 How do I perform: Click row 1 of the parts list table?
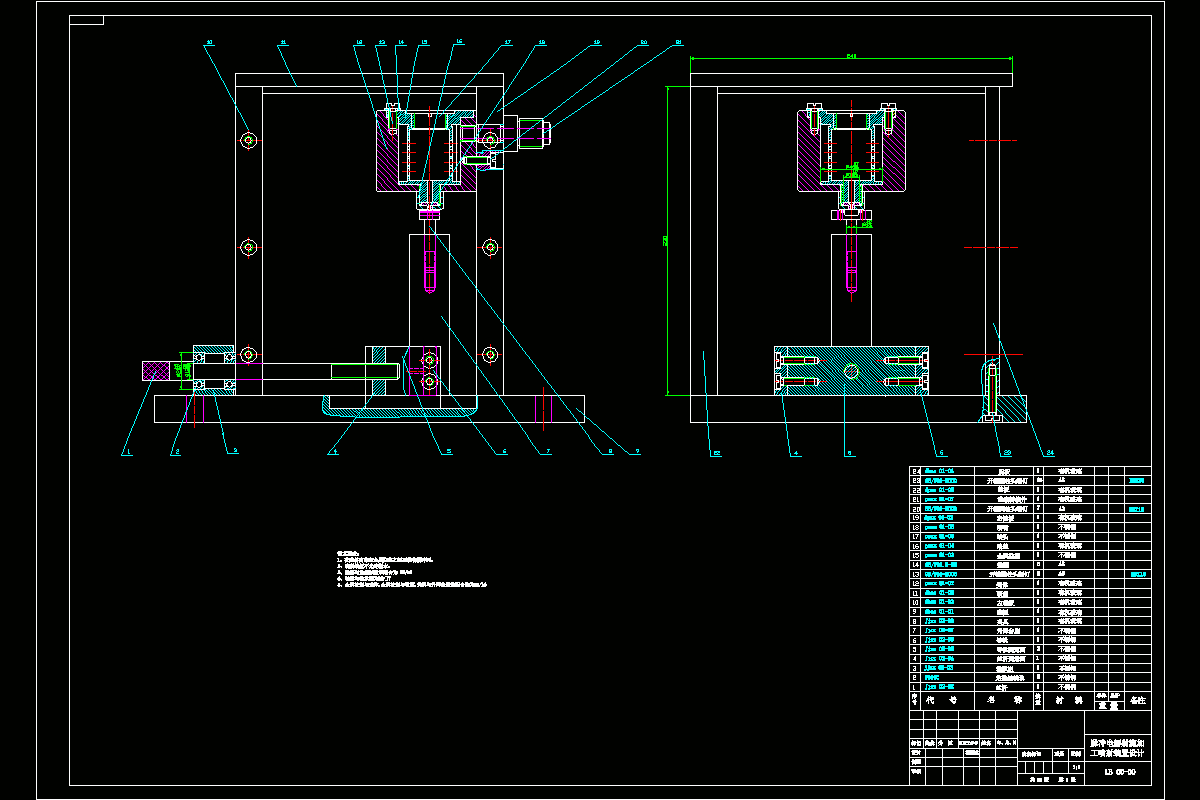[x=1029, y=687]
